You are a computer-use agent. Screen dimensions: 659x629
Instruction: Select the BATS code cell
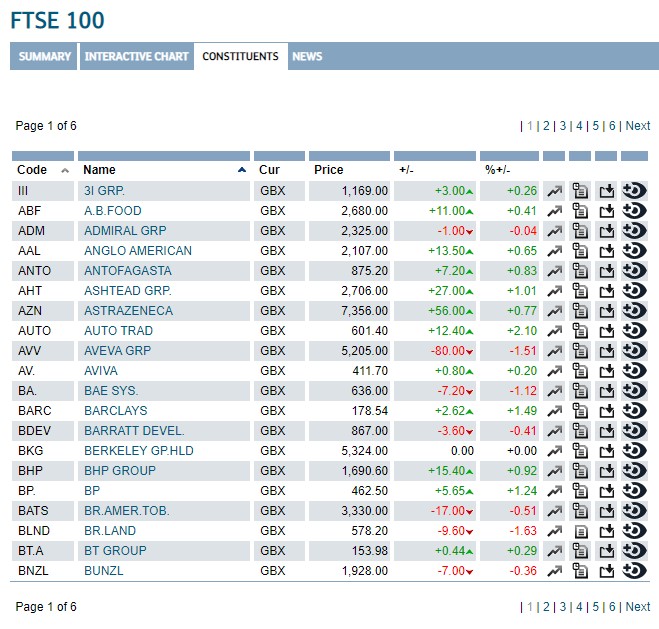(x=33, y=511)
